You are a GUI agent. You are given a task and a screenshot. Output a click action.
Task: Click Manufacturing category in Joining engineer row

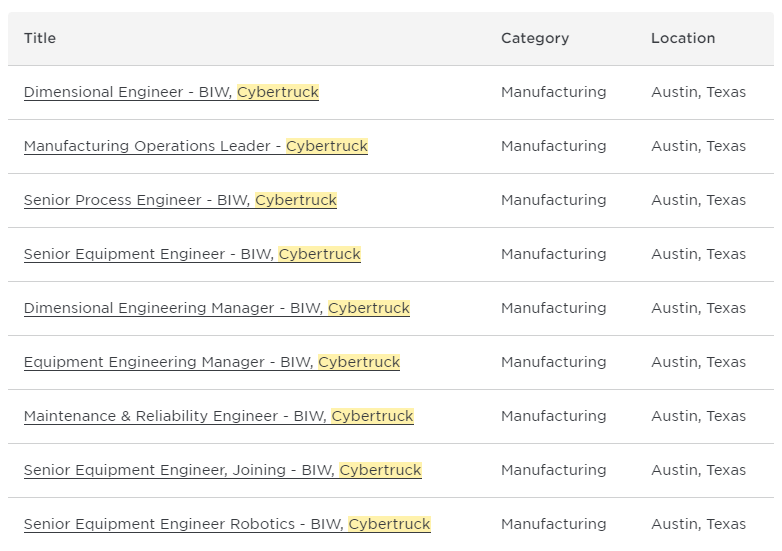coord(553,470)
